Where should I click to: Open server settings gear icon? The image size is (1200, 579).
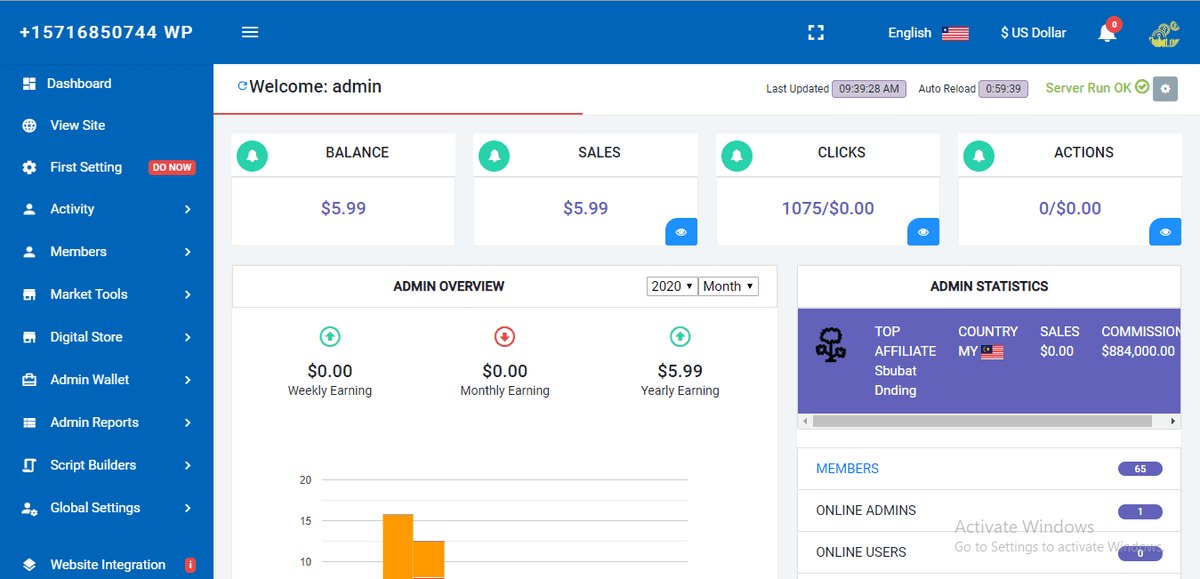(1165, 89)
